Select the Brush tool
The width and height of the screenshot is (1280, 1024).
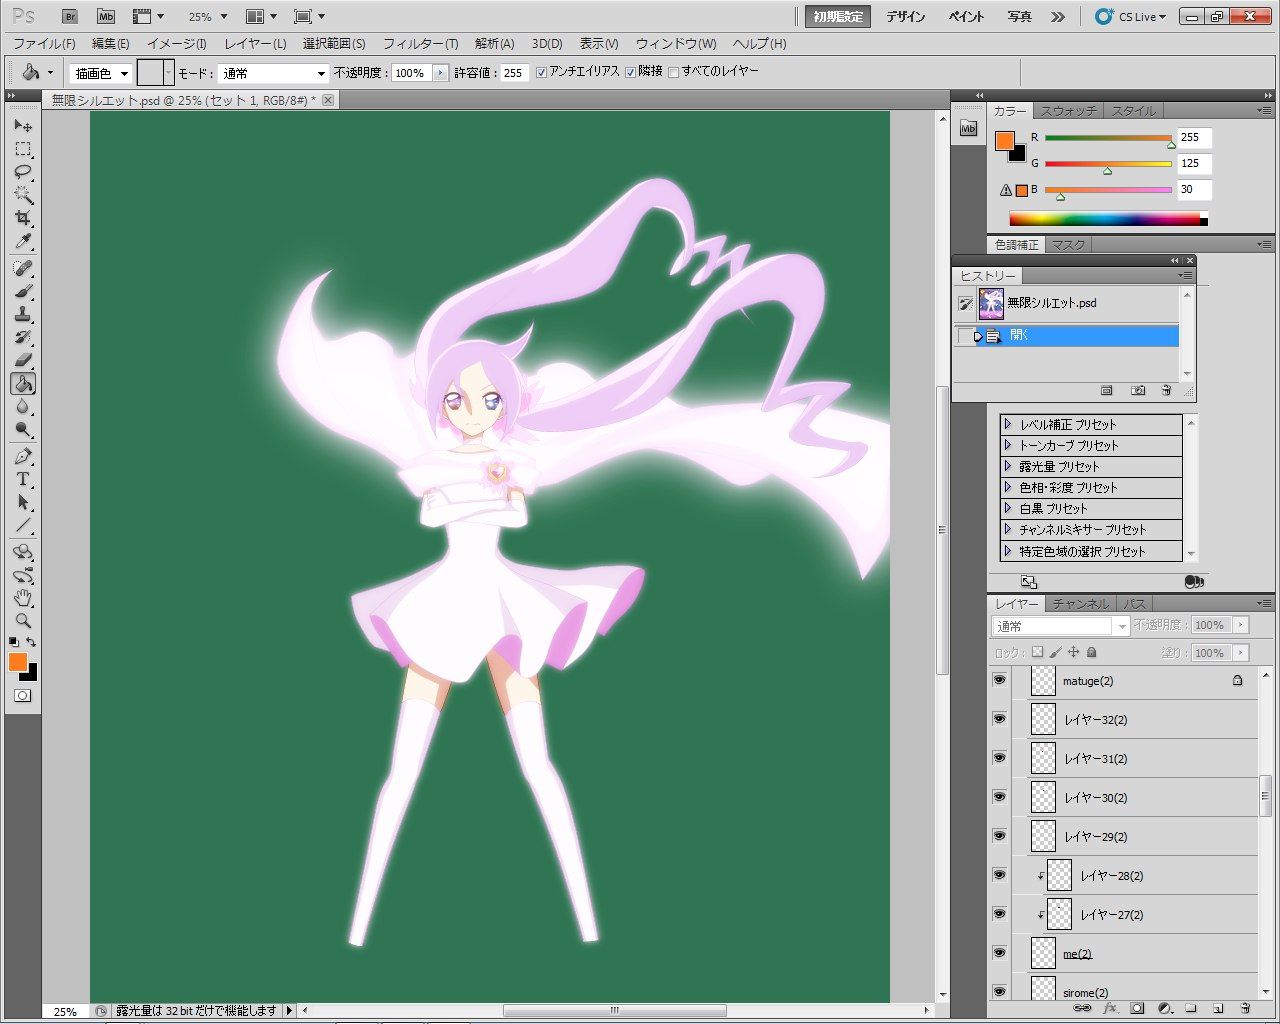click(23, 292)
